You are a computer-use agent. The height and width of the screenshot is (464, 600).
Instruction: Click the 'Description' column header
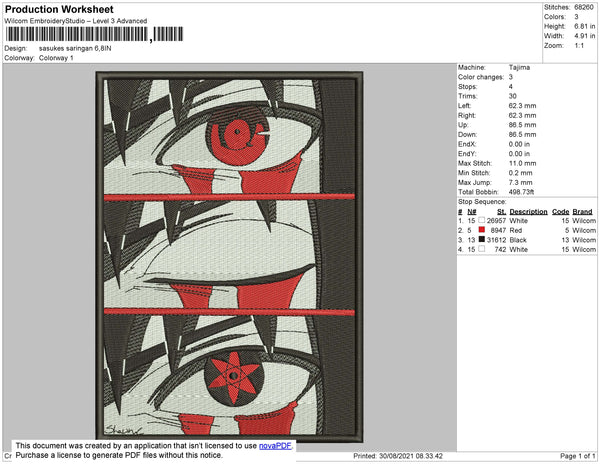point(528,212)
